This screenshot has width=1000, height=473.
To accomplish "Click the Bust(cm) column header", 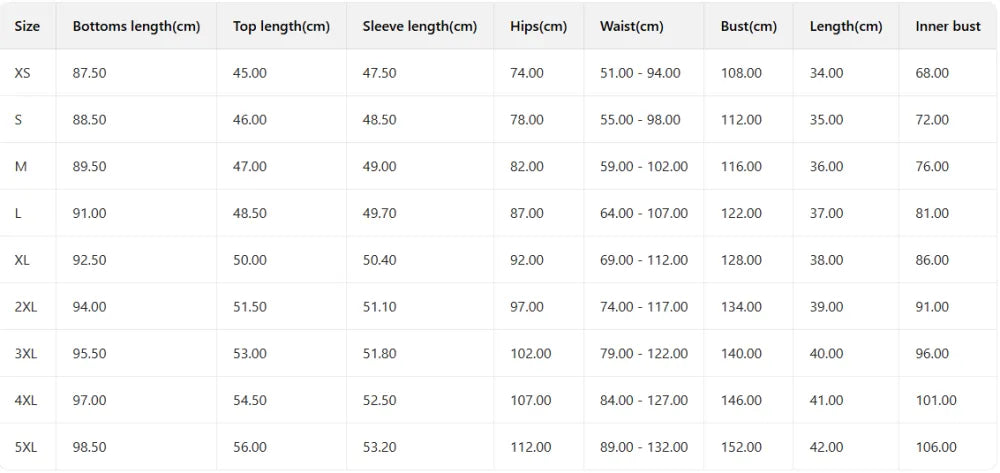I will click(749, 27).
